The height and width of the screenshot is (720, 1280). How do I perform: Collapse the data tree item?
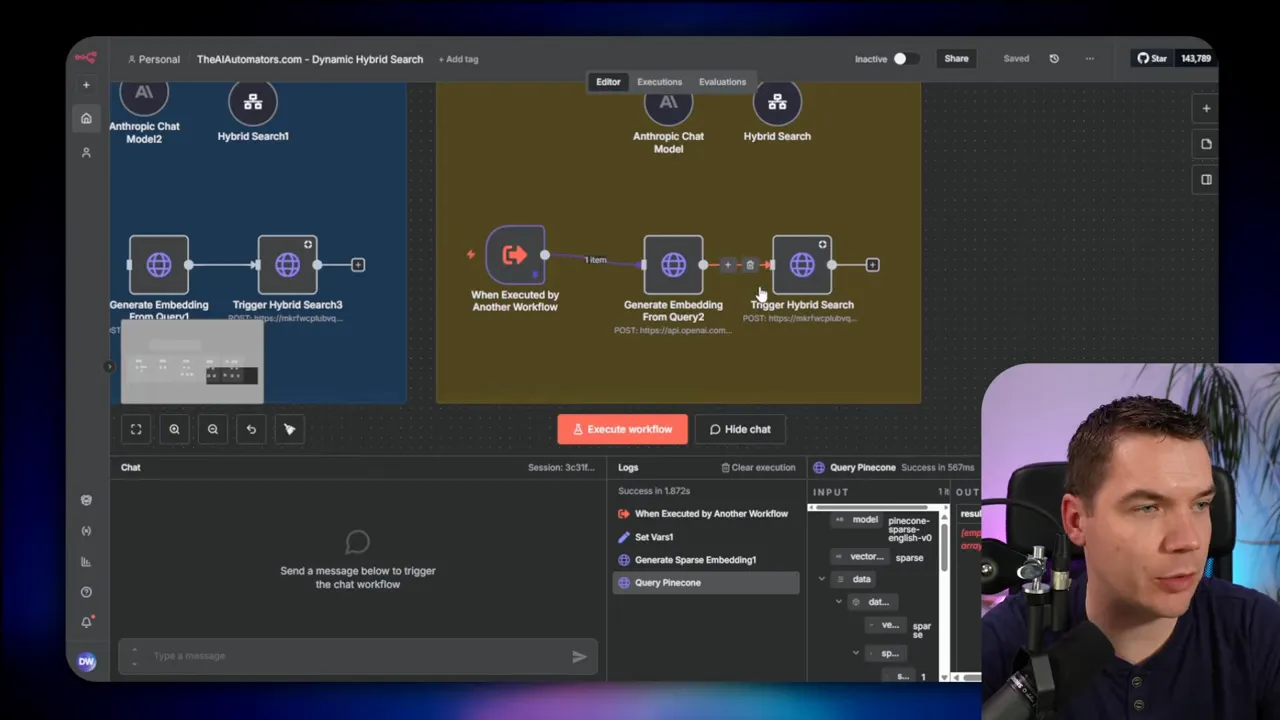click(x=822, y=579)
